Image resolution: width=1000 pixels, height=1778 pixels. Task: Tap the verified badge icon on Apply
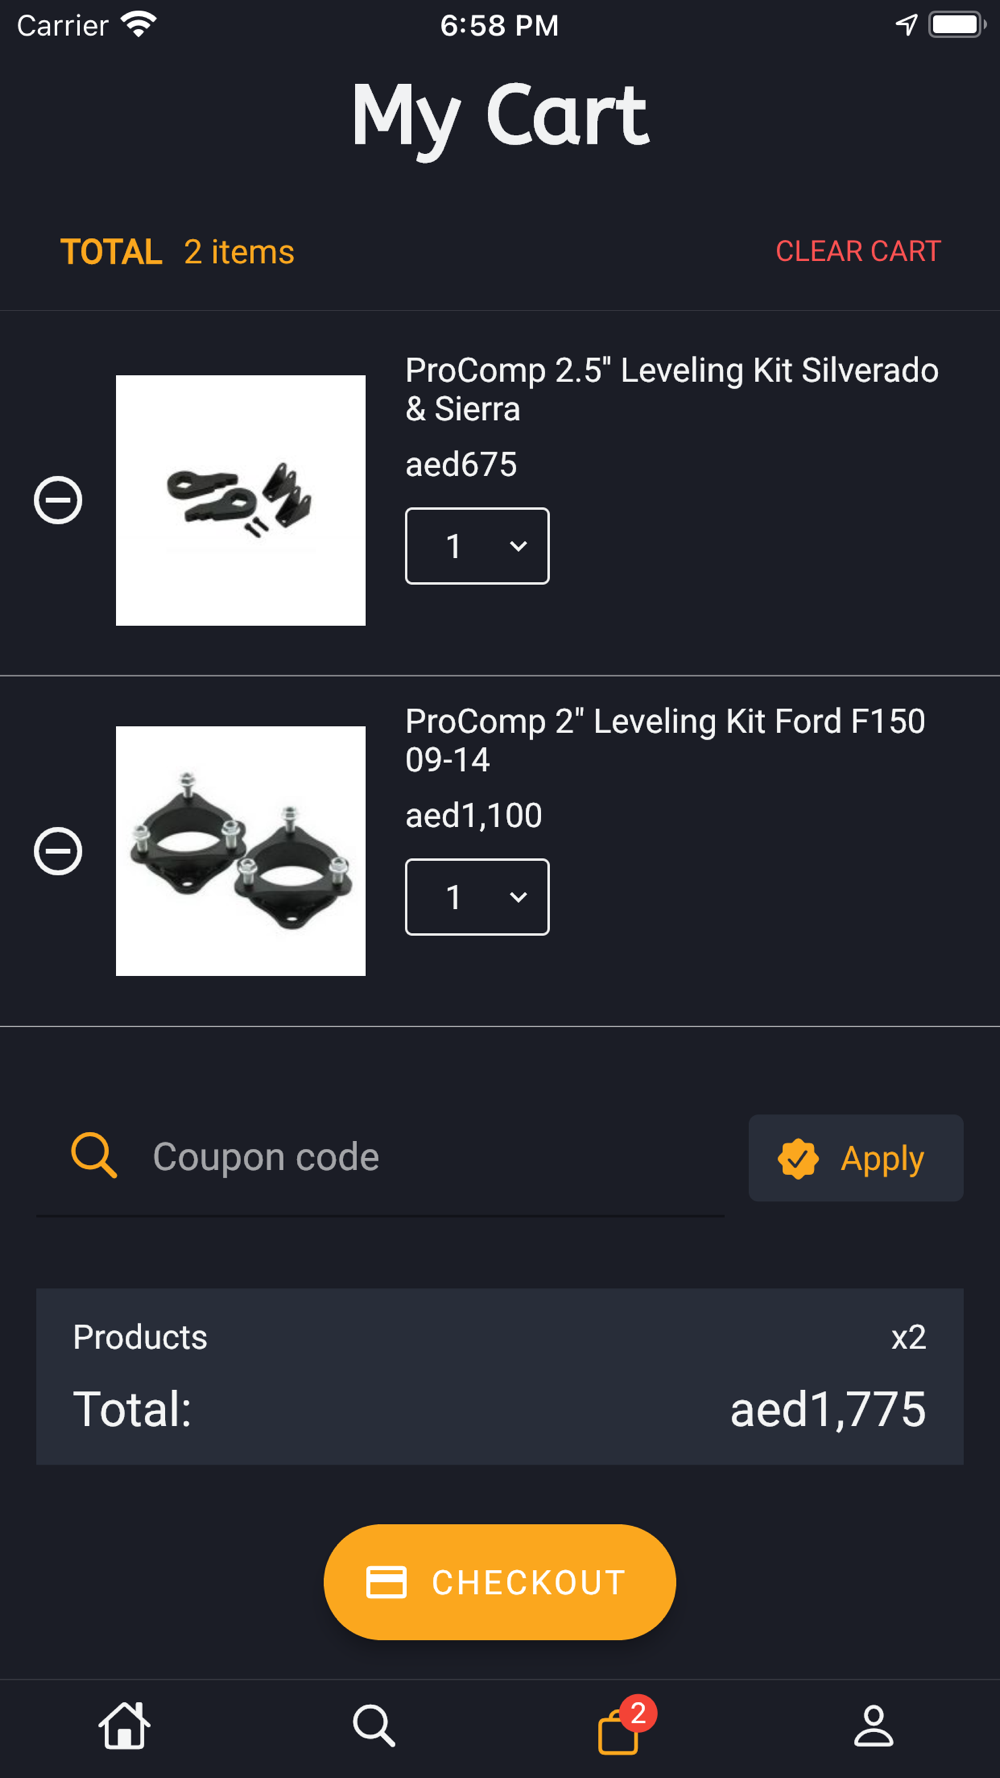pyautogui.click(x=798, y=1159)
